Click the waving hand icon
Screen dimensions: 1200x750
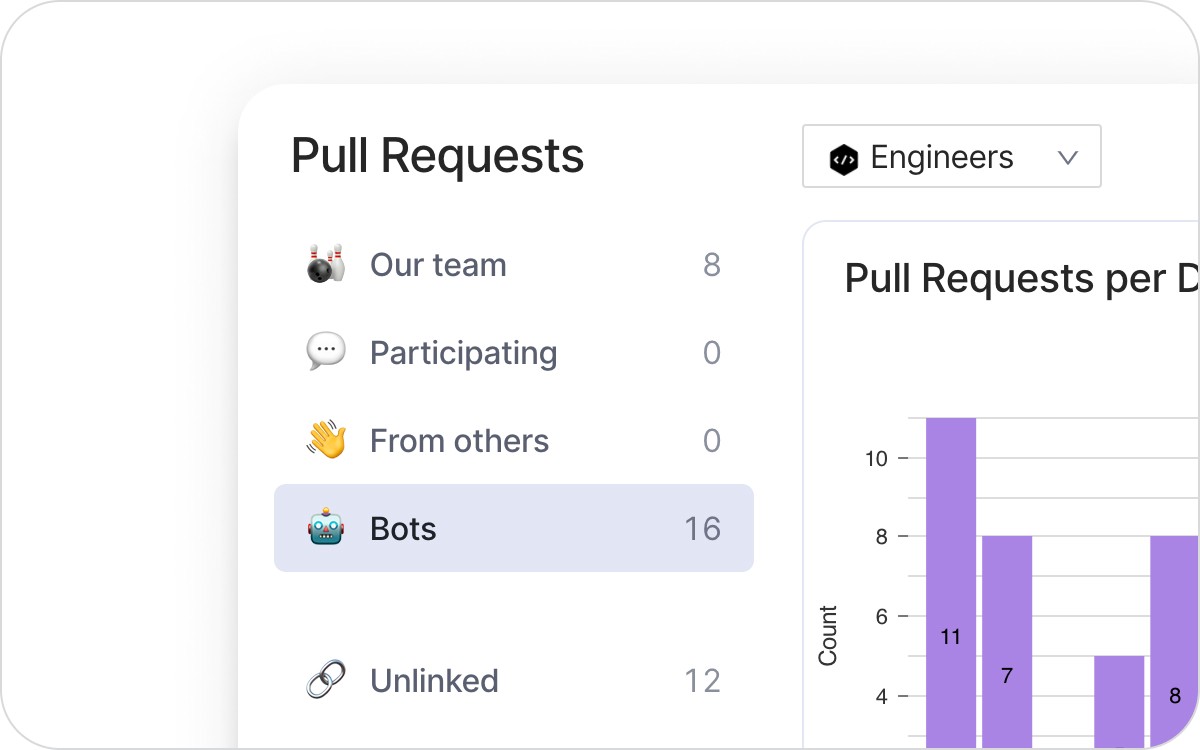(x=326, y=441)
